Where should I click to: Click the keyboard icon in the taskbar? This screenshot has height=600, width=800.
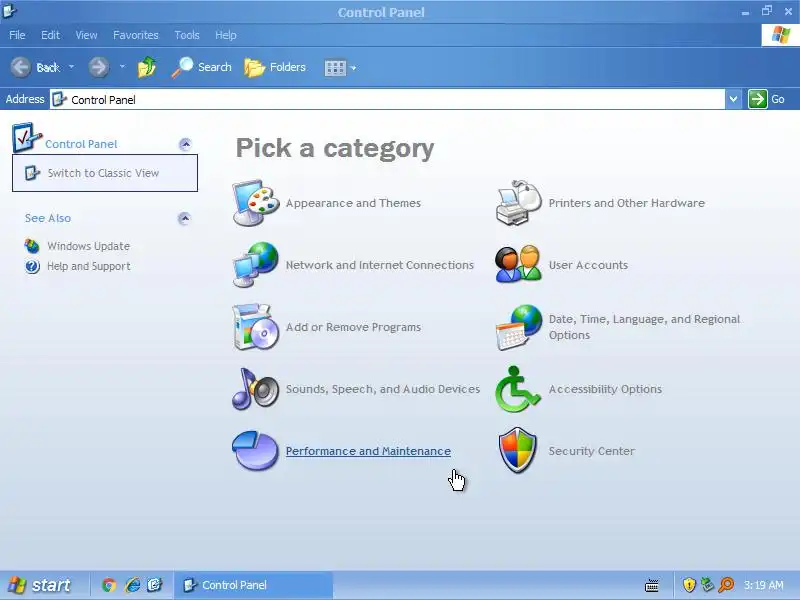pos(652,585)
